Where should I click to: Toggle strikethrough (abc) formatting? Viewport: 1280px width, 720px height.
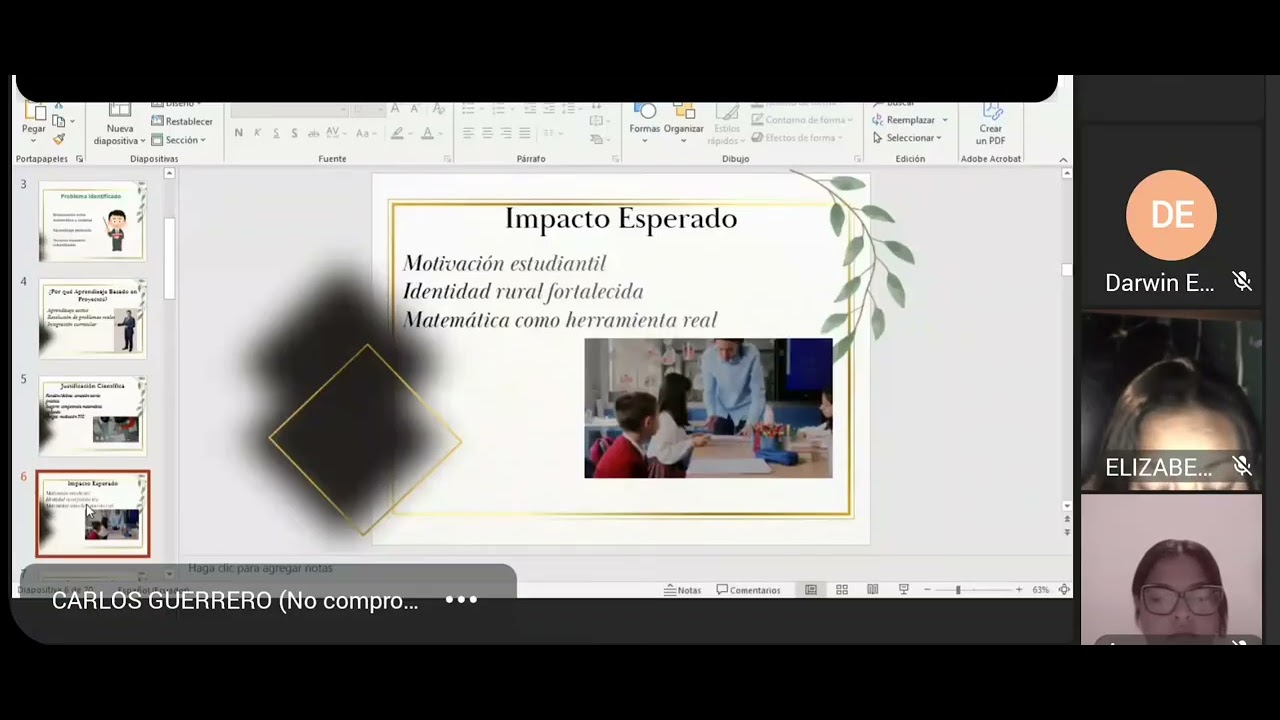pyautogui.click(x=313, y=133)
